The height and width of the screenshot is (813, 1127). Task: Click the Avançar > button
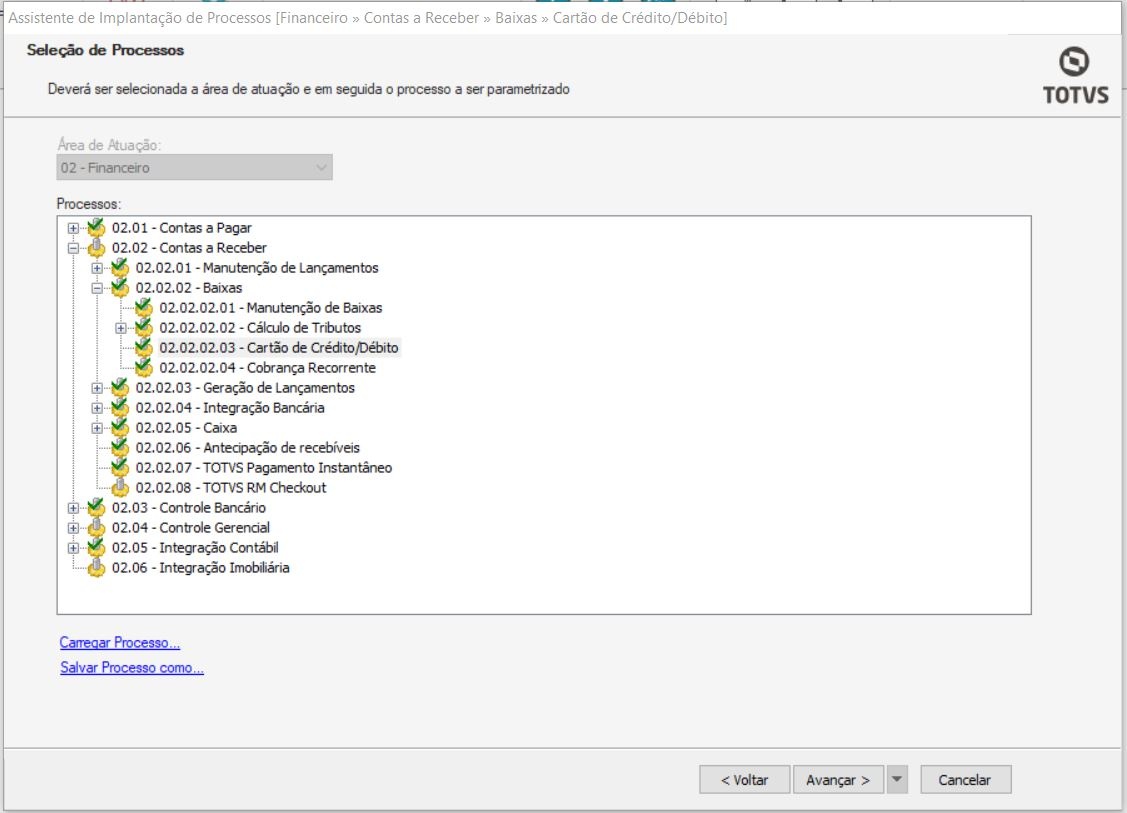(x=838, y=780)
